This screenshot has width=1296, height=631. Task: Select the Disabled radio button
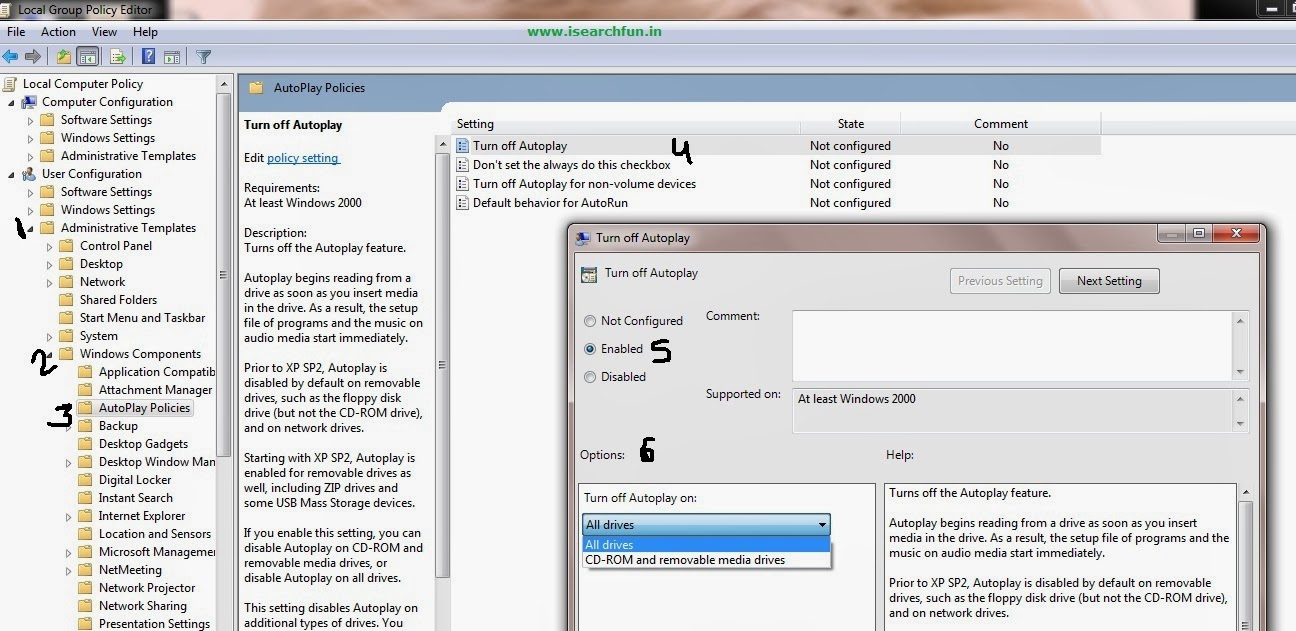pos(589,377)
